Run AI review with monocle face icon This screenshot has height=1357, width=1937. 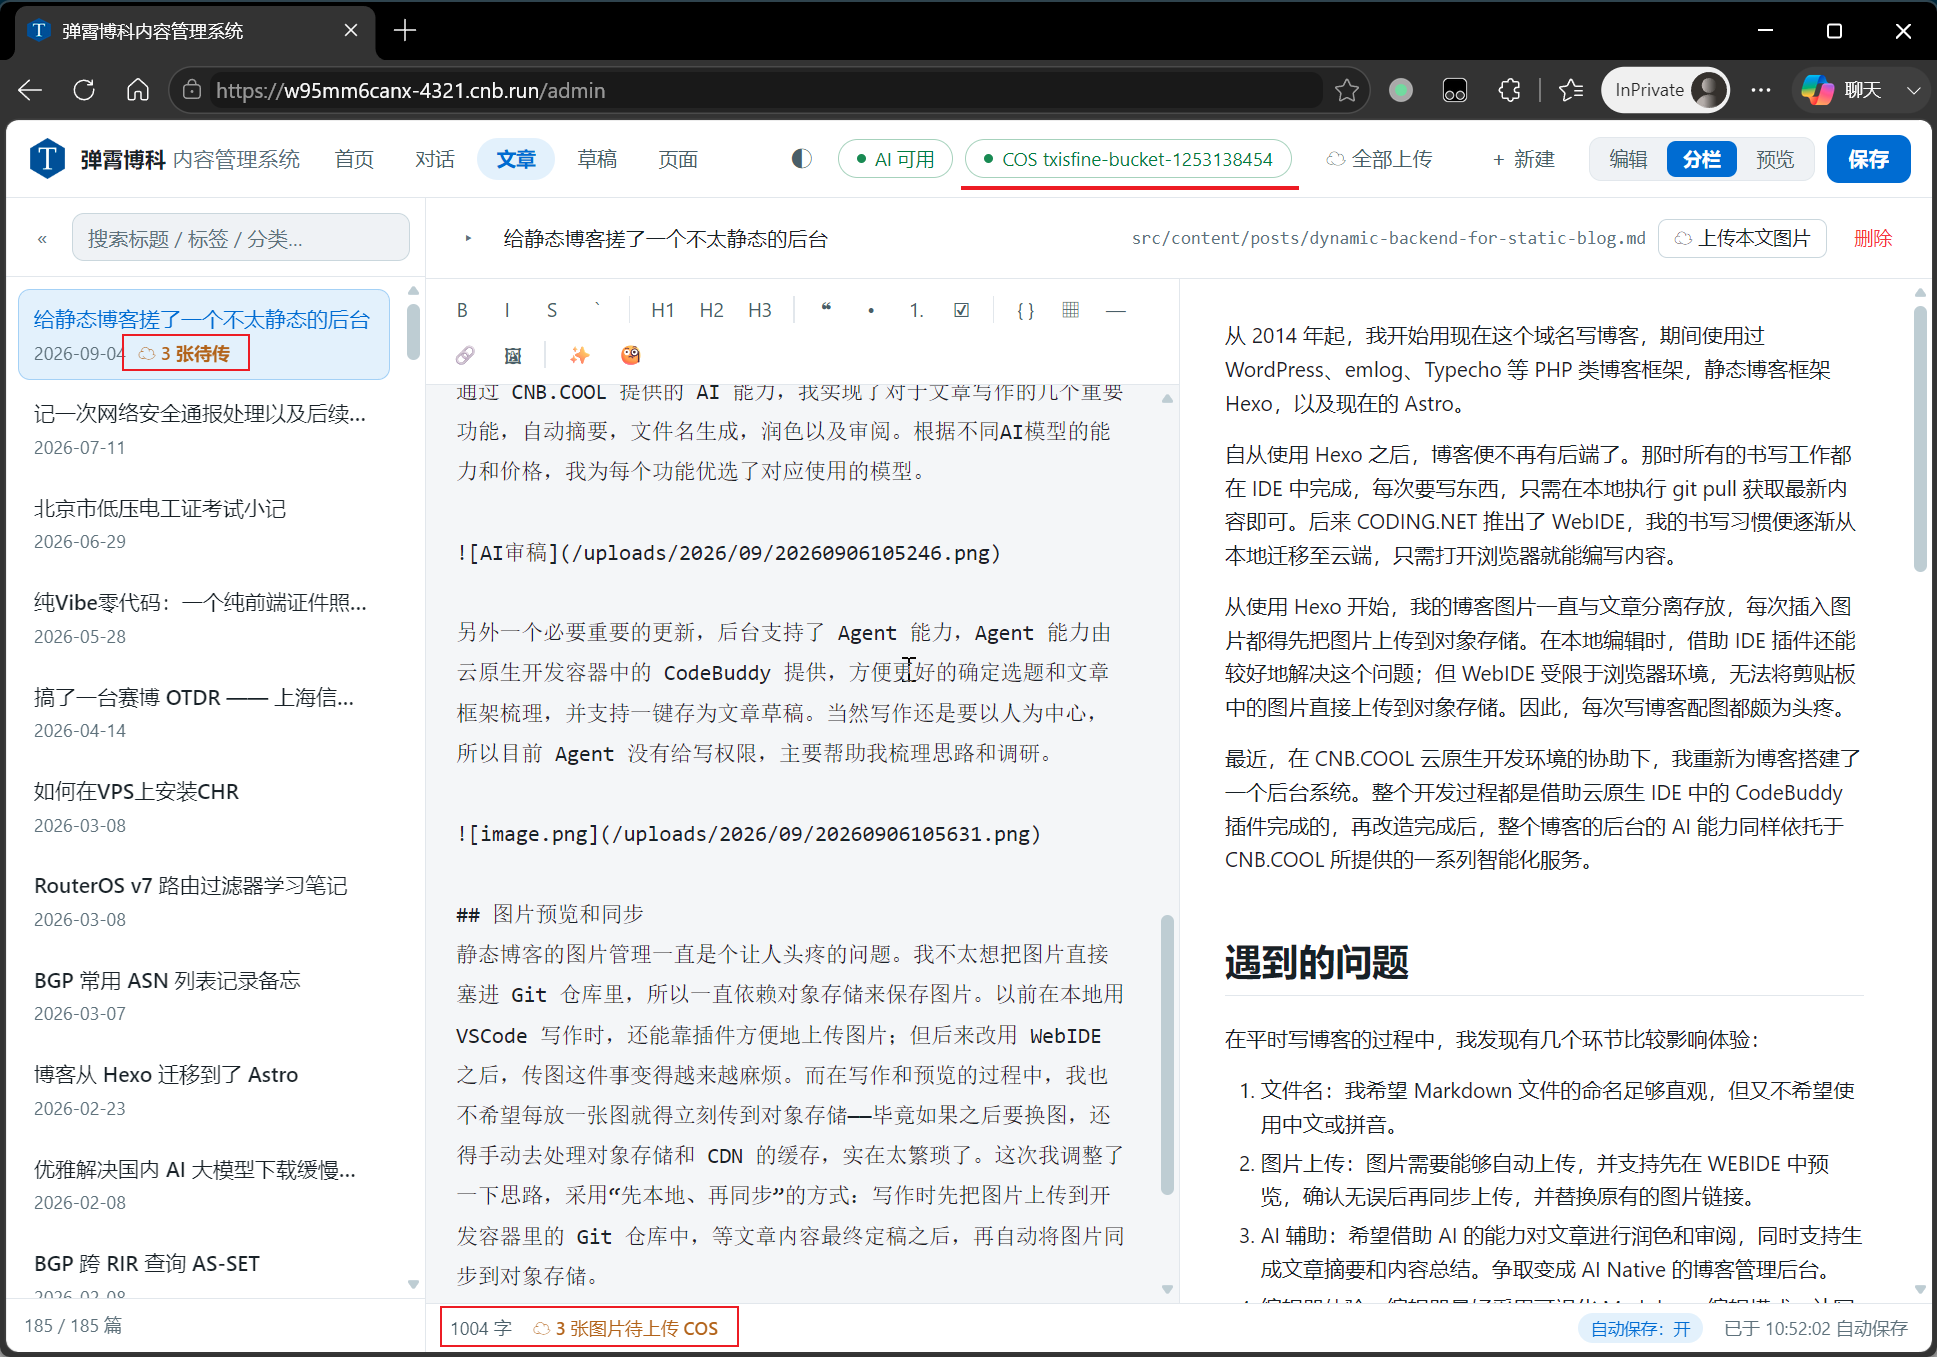[x=630, y=355]
